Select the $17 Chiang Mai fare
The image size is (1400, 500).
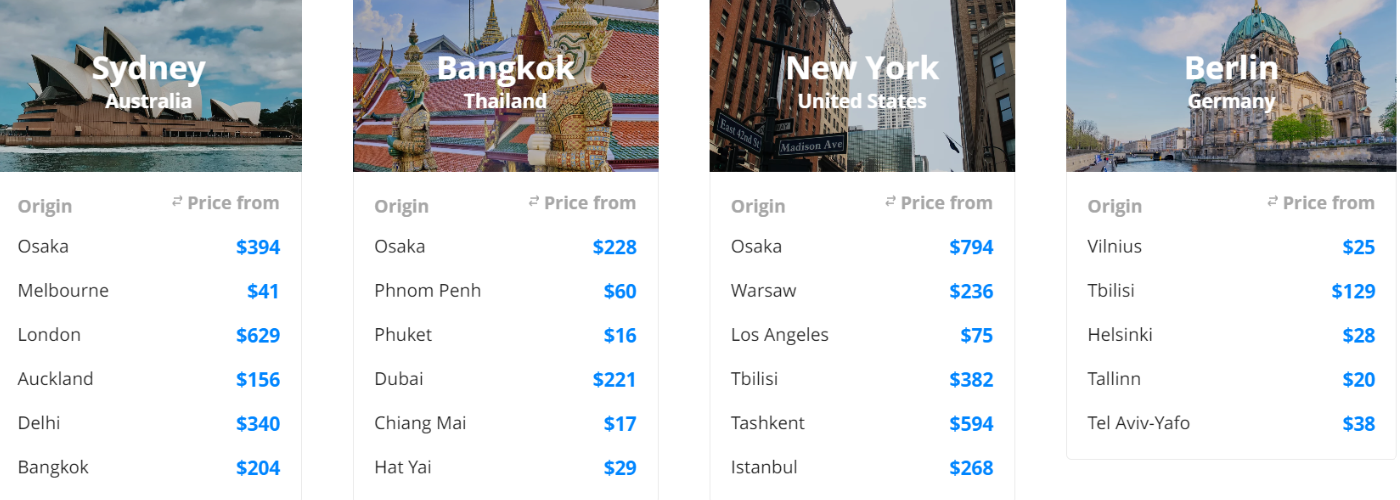pyautogui.click(x=620, y=424)
